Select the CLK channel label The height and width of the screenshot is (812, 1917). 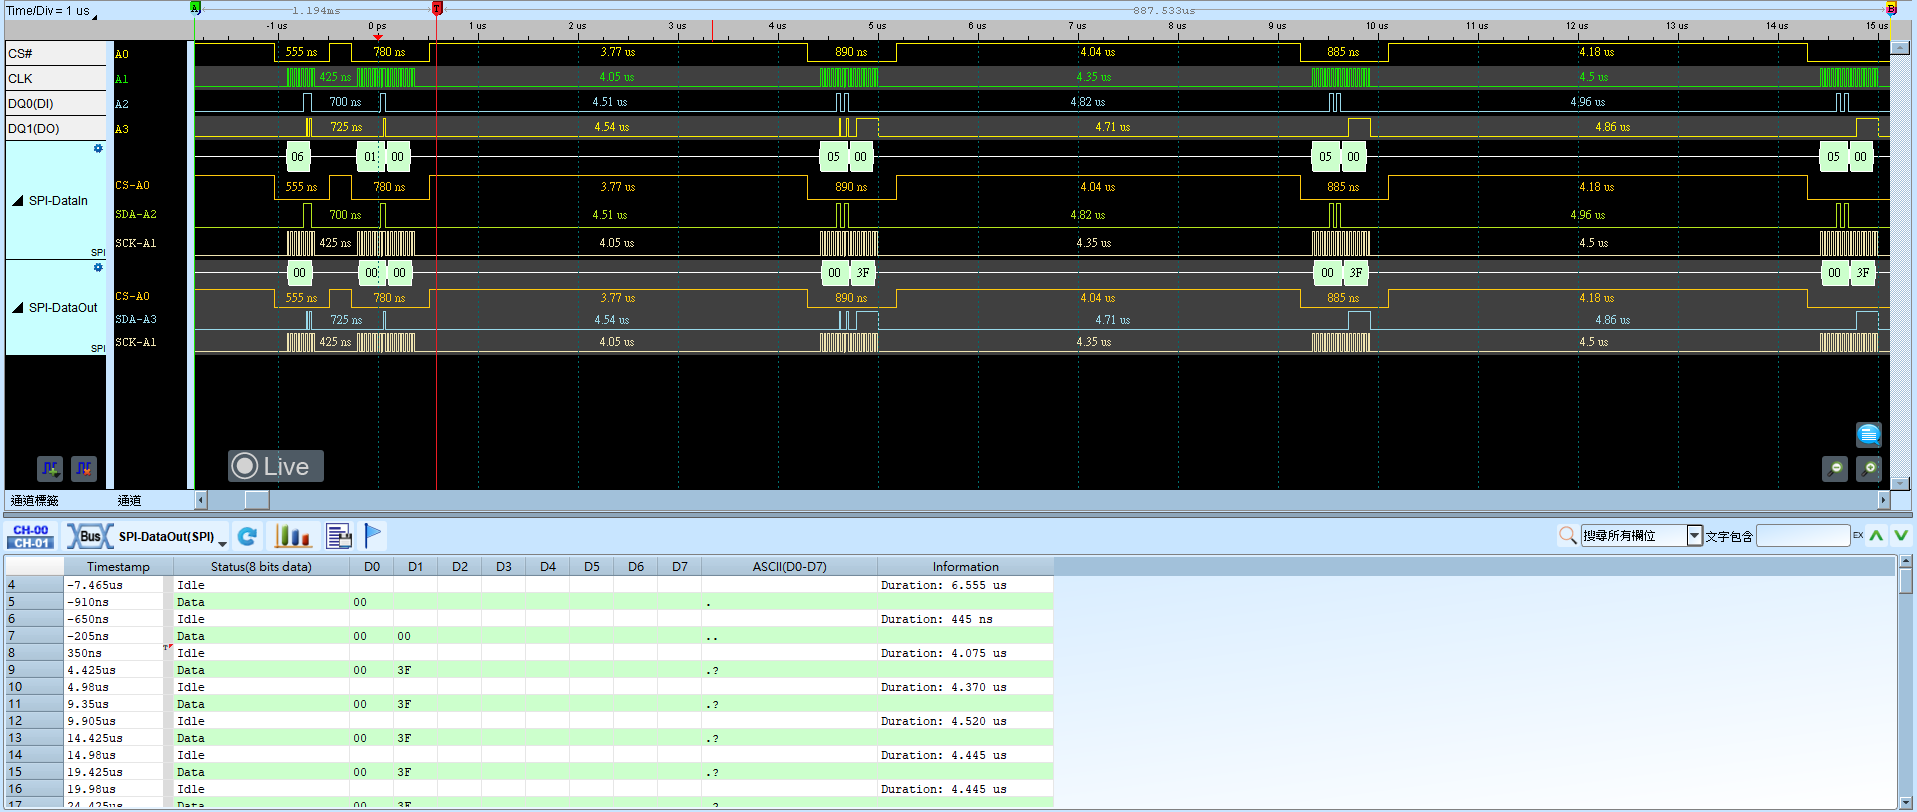click(x=56, y=79)
